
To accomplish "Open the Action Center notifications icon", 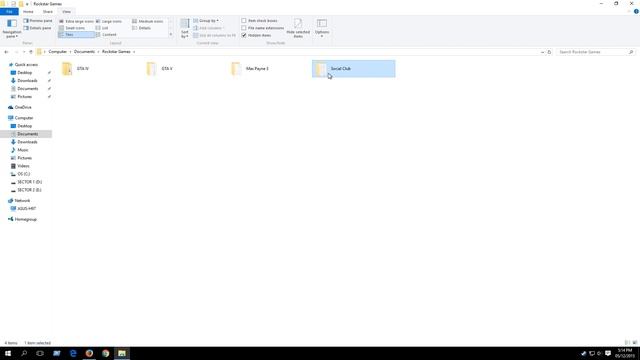I will pyautogui.click(x=608, y=353).
